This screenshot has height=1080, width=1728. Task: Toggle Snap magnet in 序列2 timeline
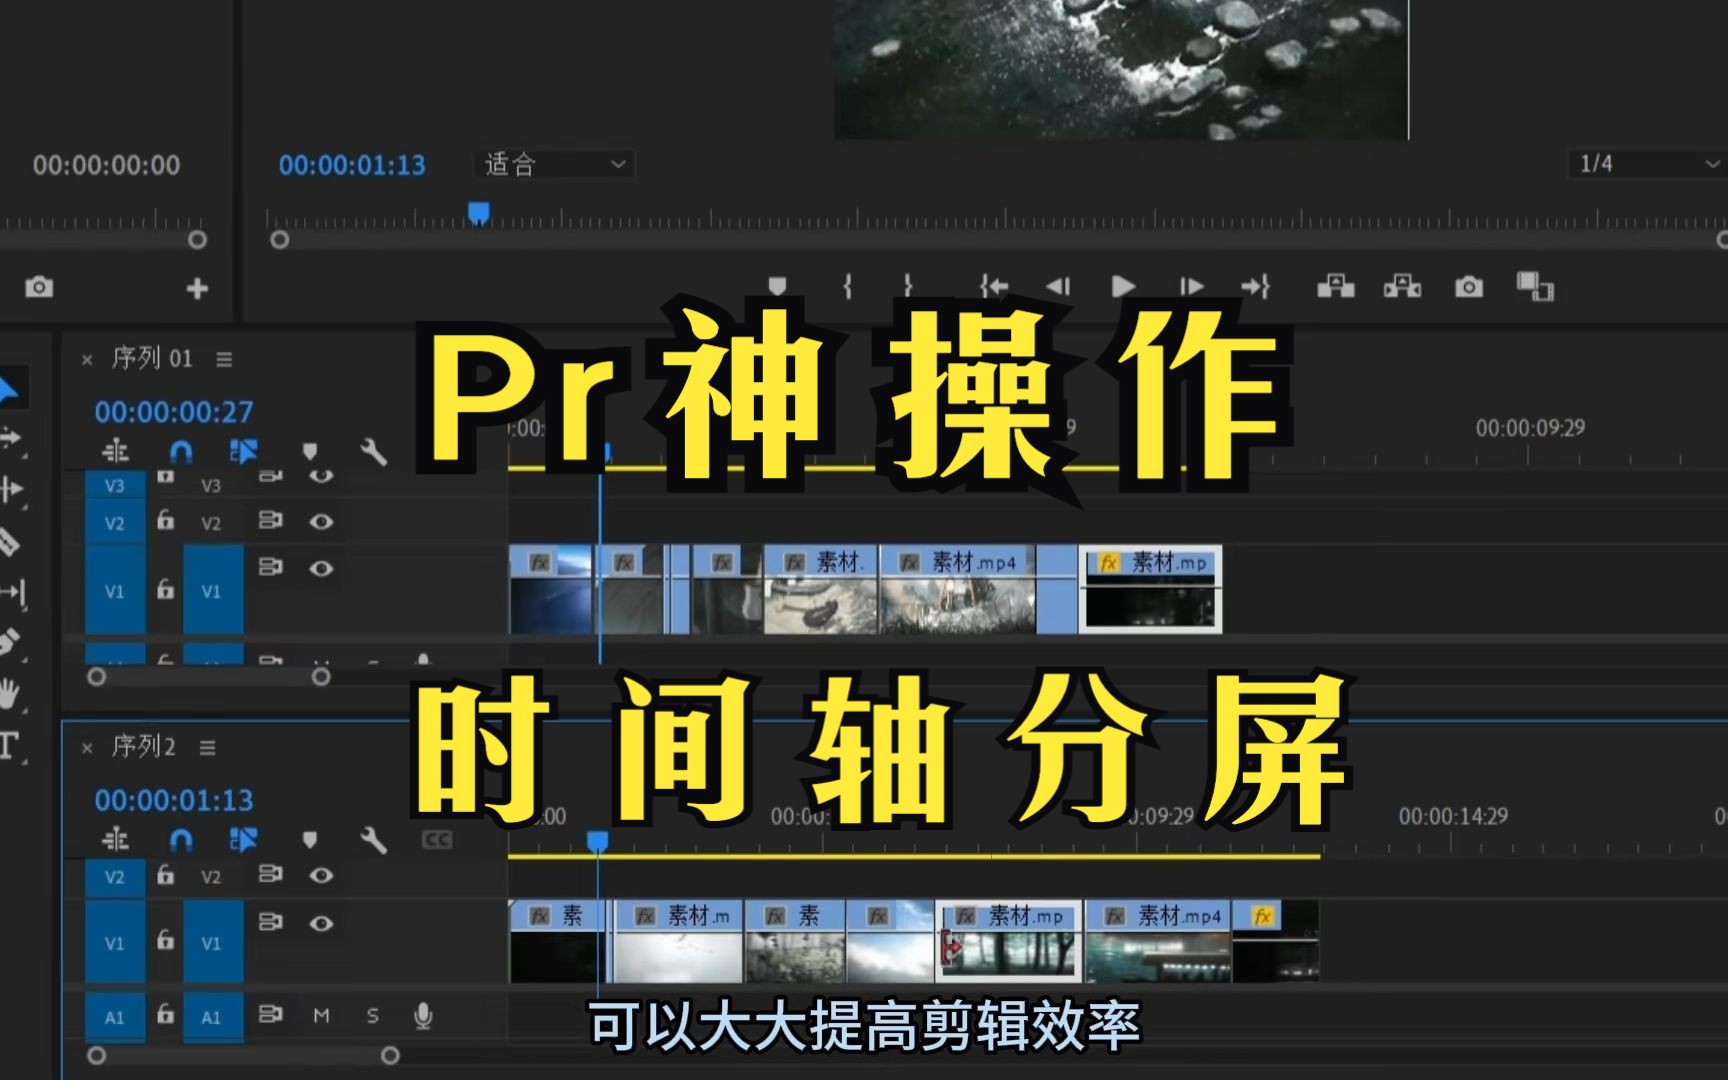click(181, 840)
